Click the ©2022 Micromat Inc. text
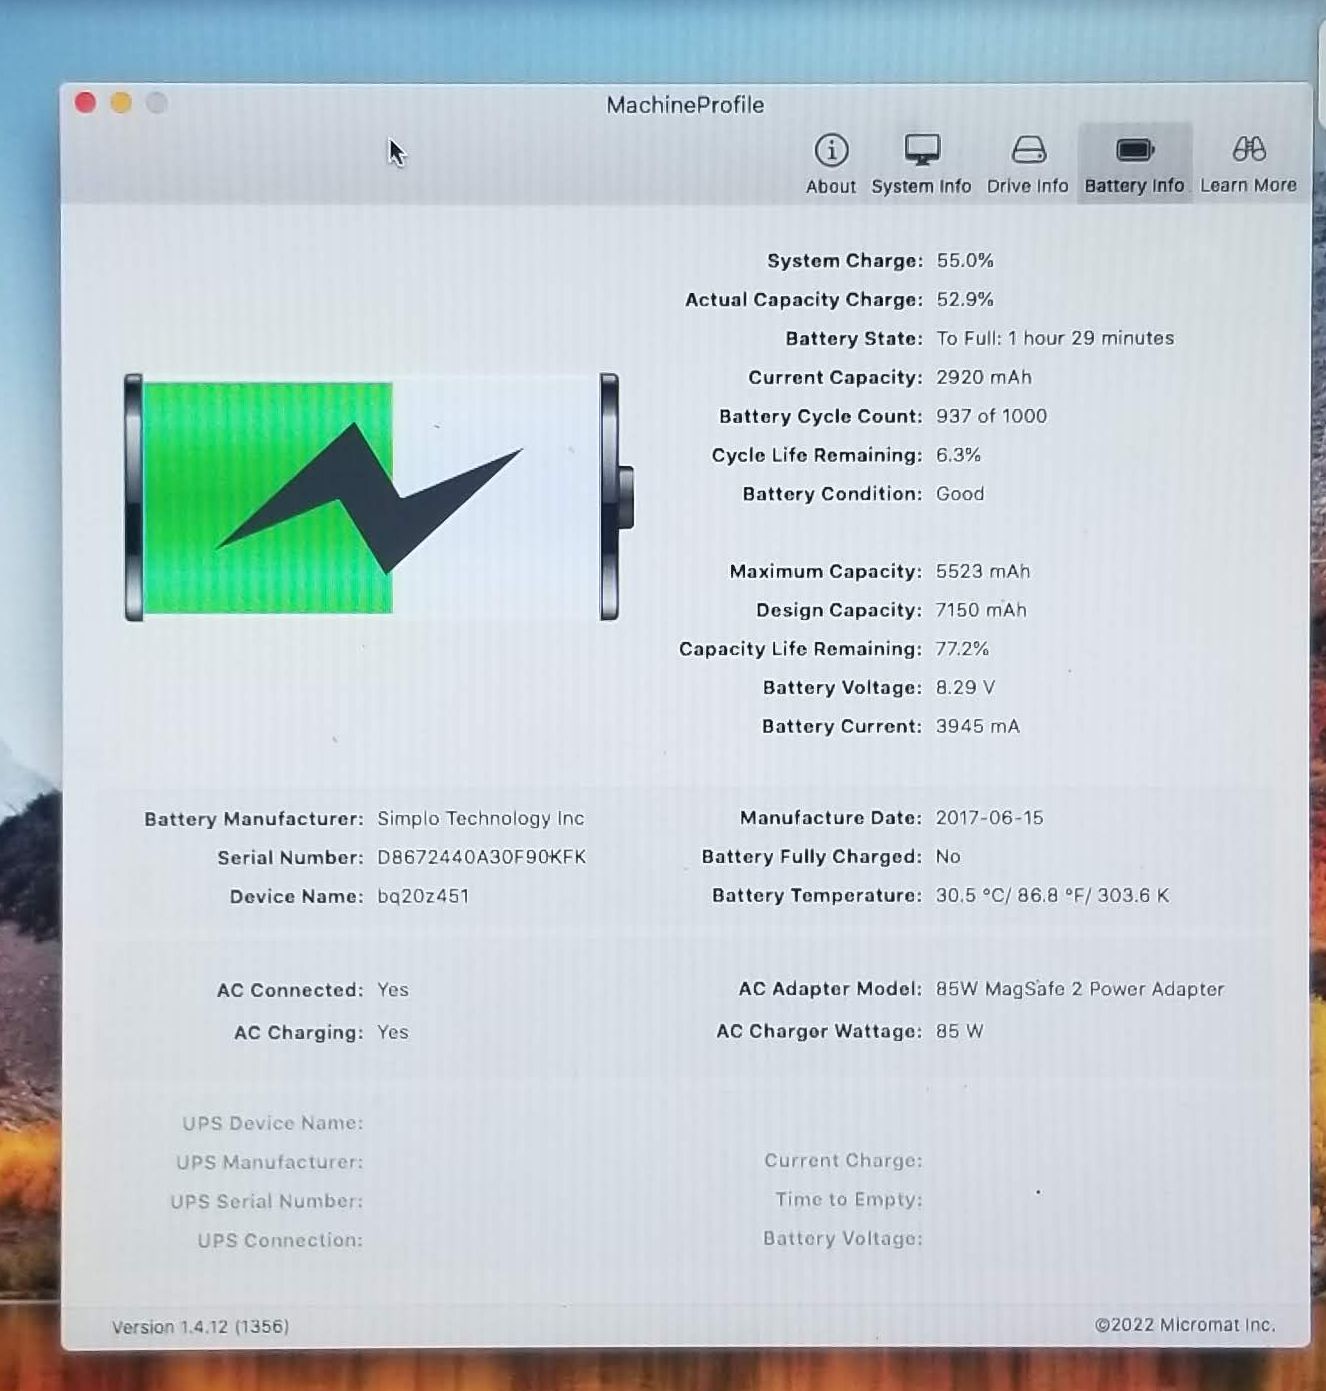Screen dimensions: 1326x1391 pos(1185,1325)
